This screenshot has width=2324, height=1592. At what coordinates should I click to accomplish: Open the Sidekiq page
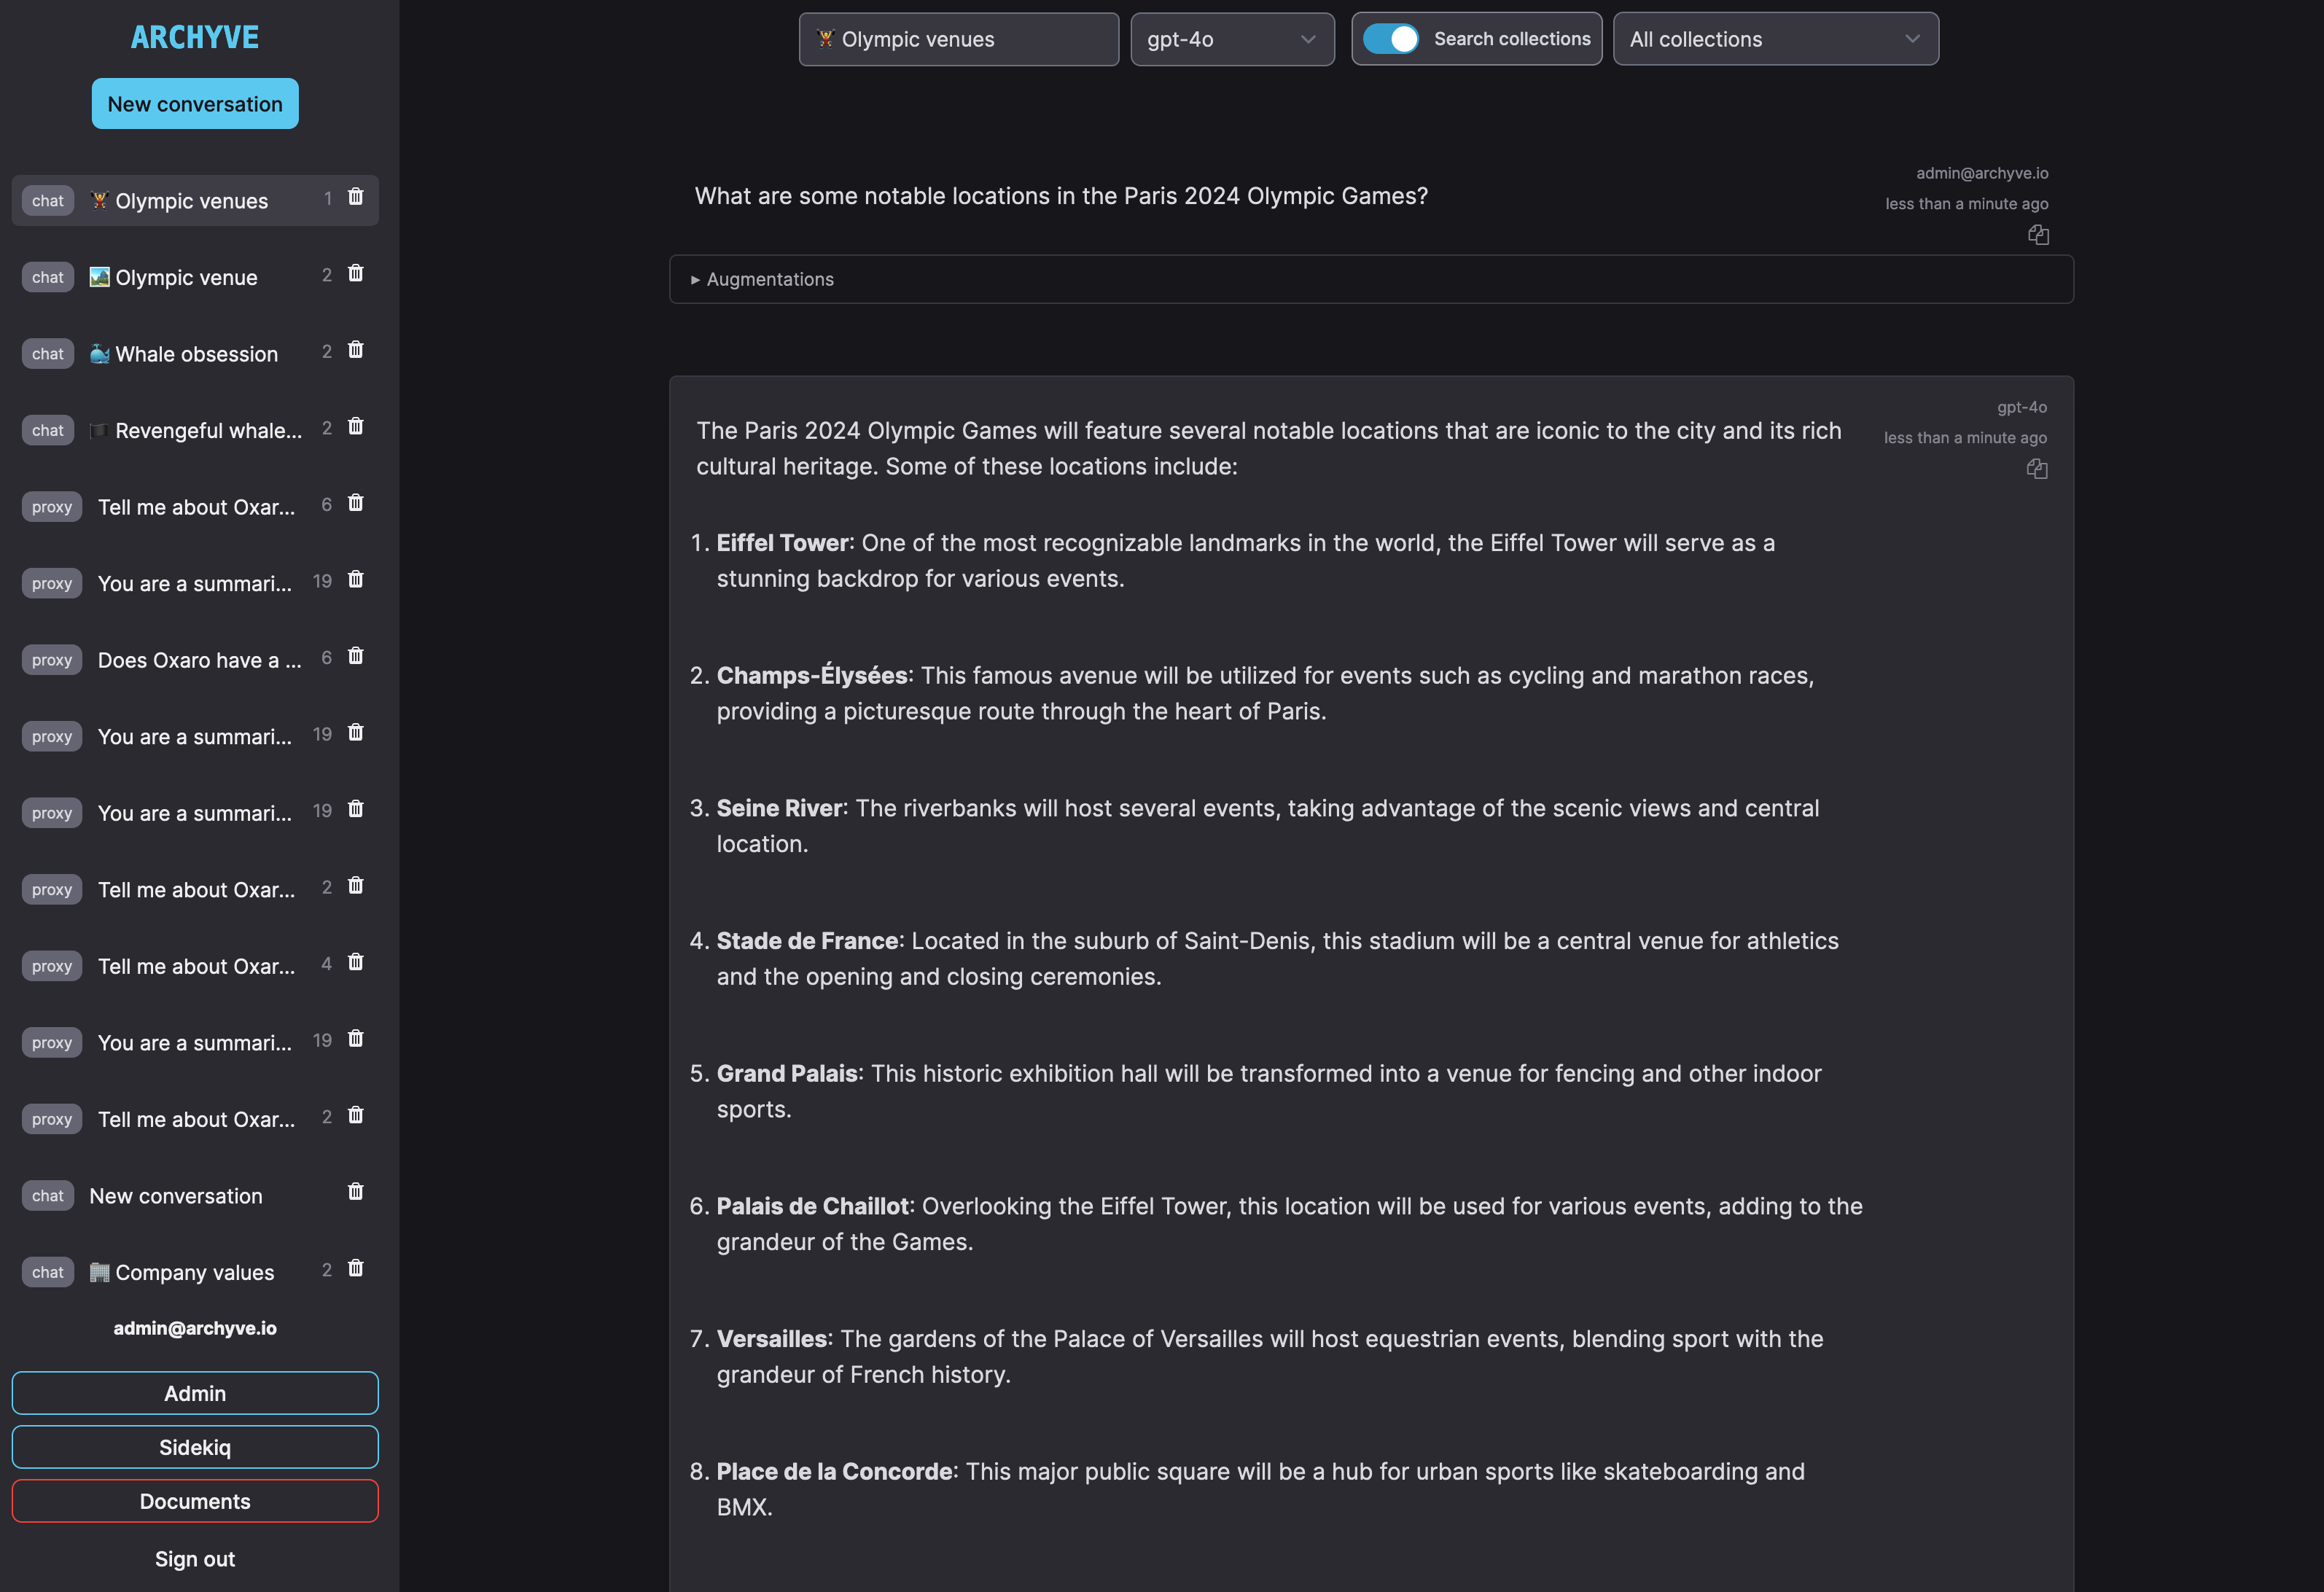(x=195, y=1447)
